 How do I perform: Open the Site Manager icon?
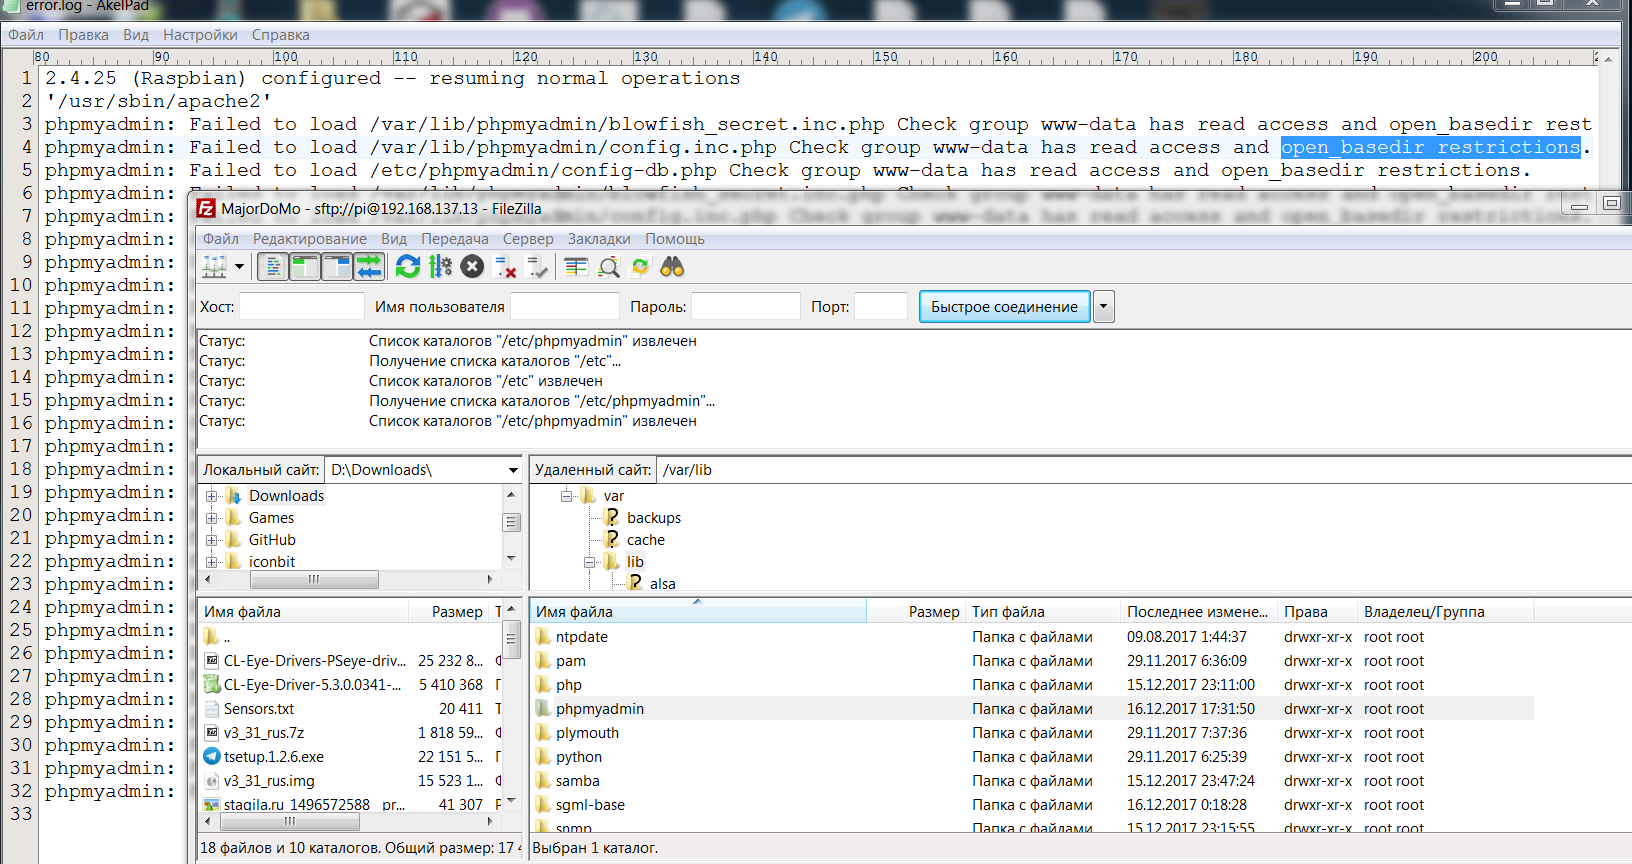[x=214, y=267]
